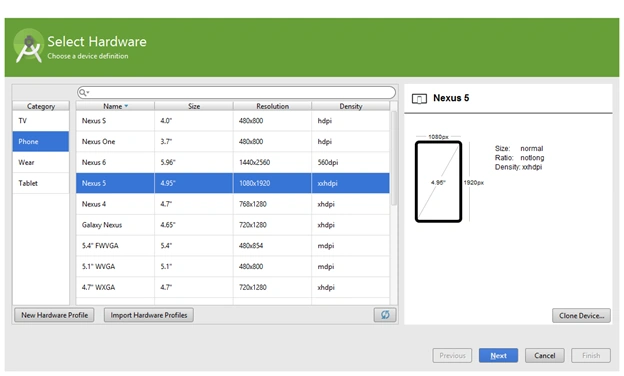Click the 1080x1920 resolution cell
This screenshot has width=624, height=376.
point(272,183)
